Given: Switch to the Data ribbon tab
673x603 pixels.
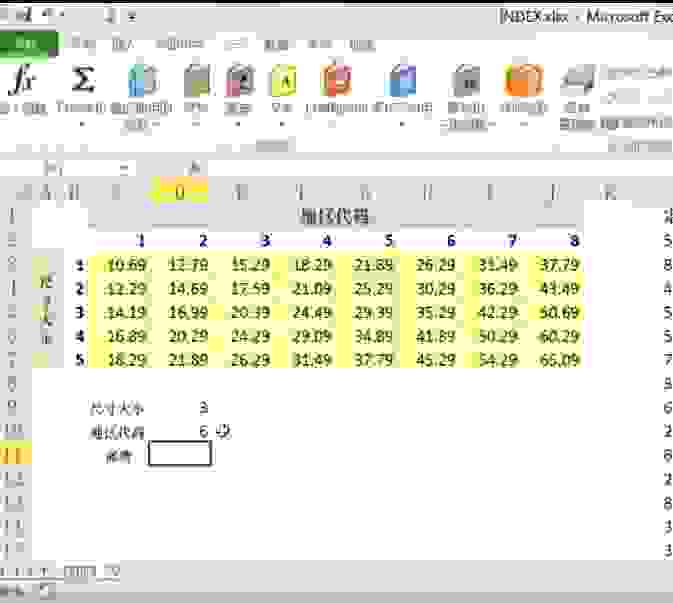Looking at the screenshot, I should (x=274, y=44).
